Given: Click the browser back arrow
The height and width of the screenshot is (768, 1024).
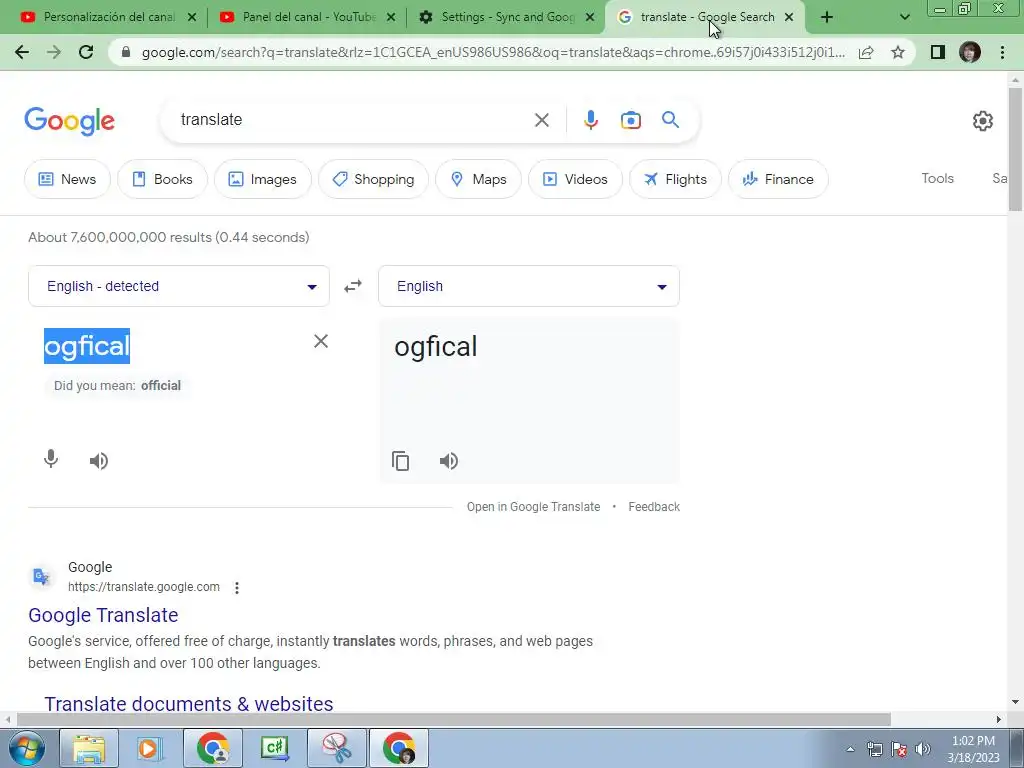Looking at the screenshot, I should 22,52.
